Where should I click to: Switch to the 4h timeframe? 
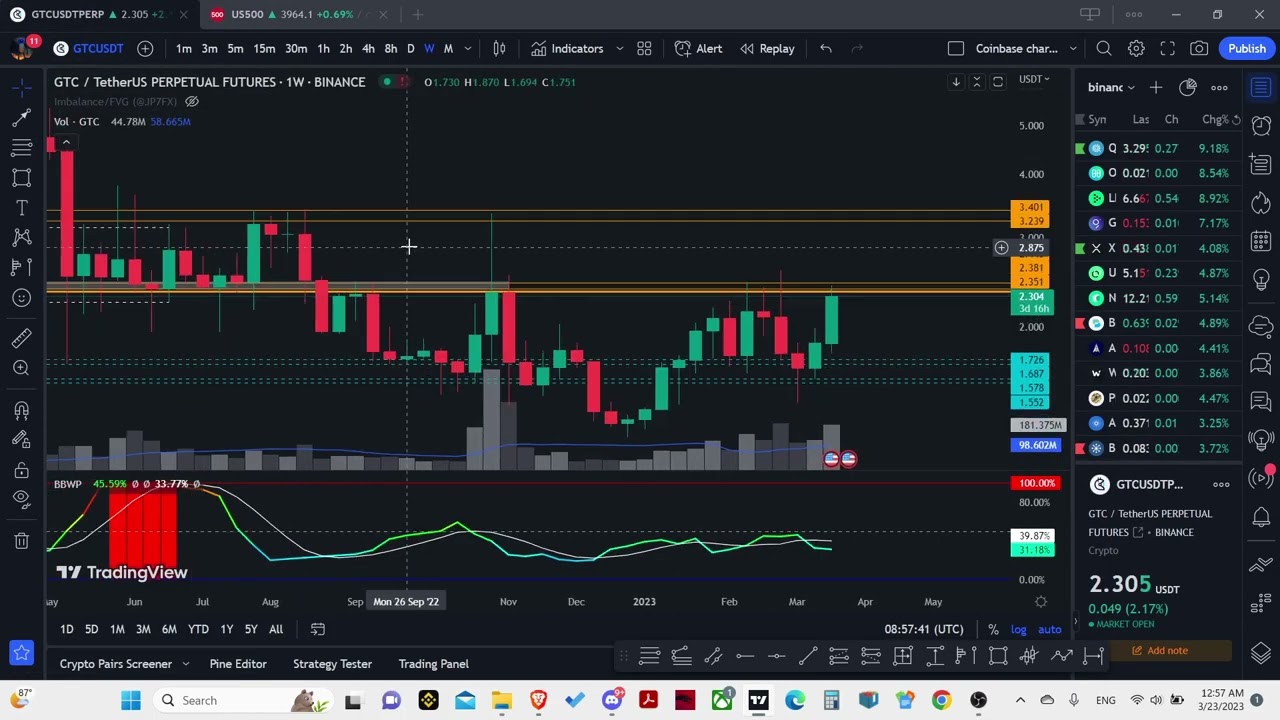pyautogui.click(x=368, y=48)
